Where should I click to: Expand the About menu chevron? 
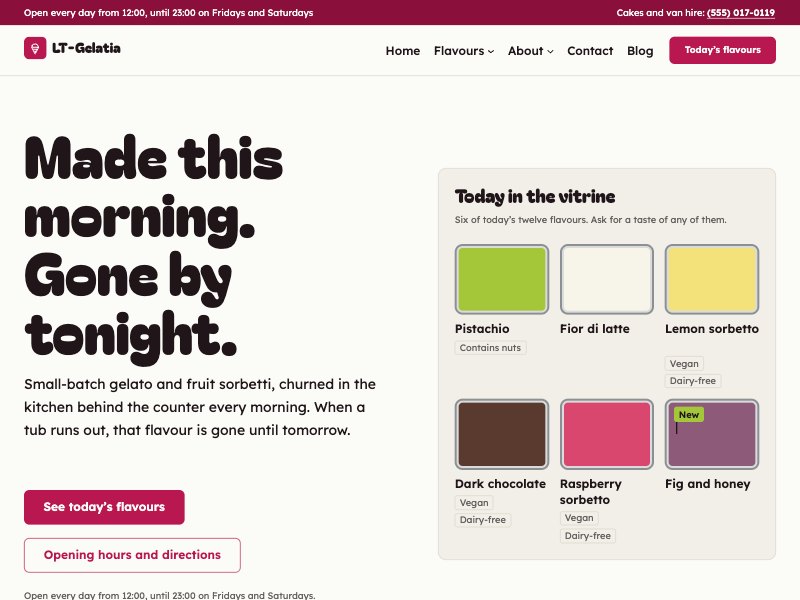[550, 52]
